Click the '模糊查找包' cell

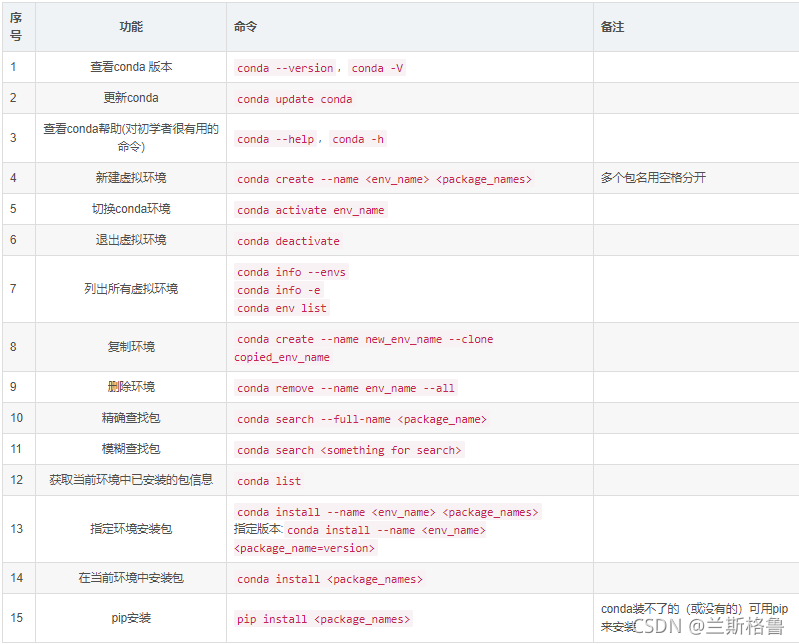pyautogui.click(x=131, y=449)
